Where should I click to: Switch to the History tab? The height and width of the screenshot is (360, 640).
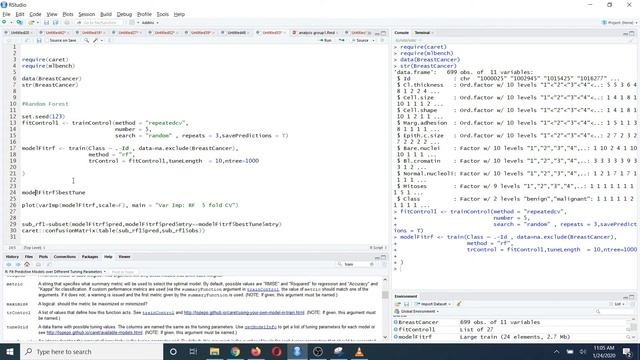click(x=12, y=257)
